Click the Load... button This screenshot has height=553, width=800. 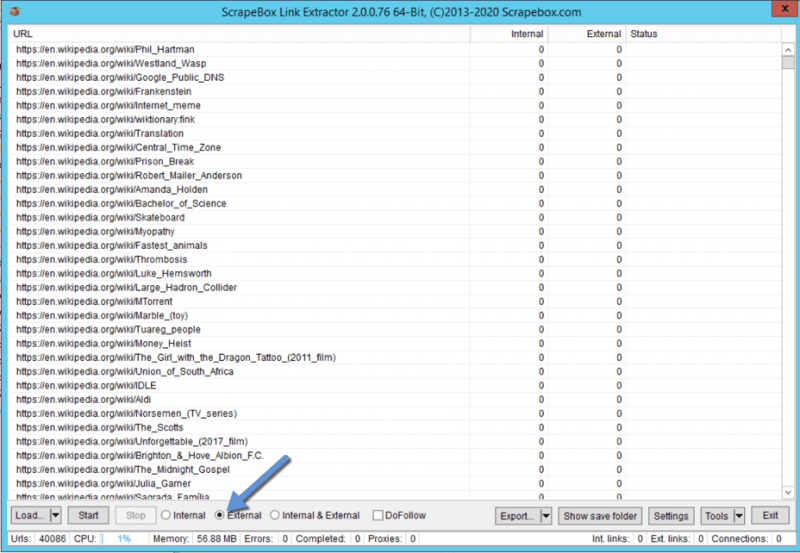30,515
